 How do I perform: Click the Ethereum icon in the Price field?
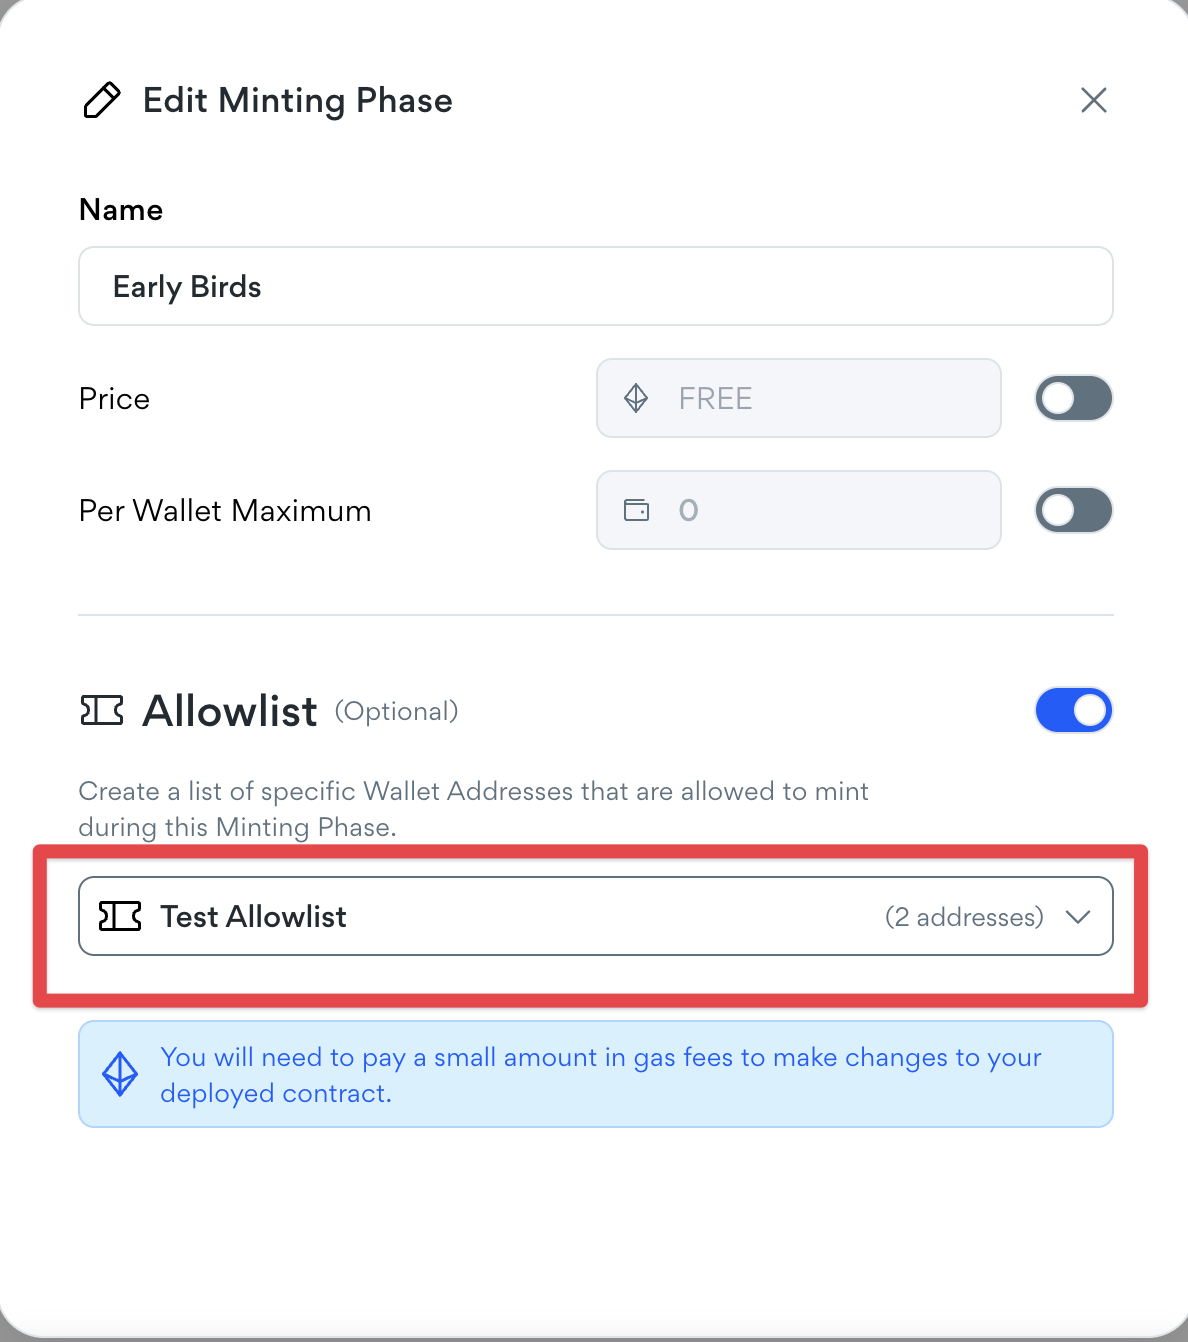(x=636, y=398)
